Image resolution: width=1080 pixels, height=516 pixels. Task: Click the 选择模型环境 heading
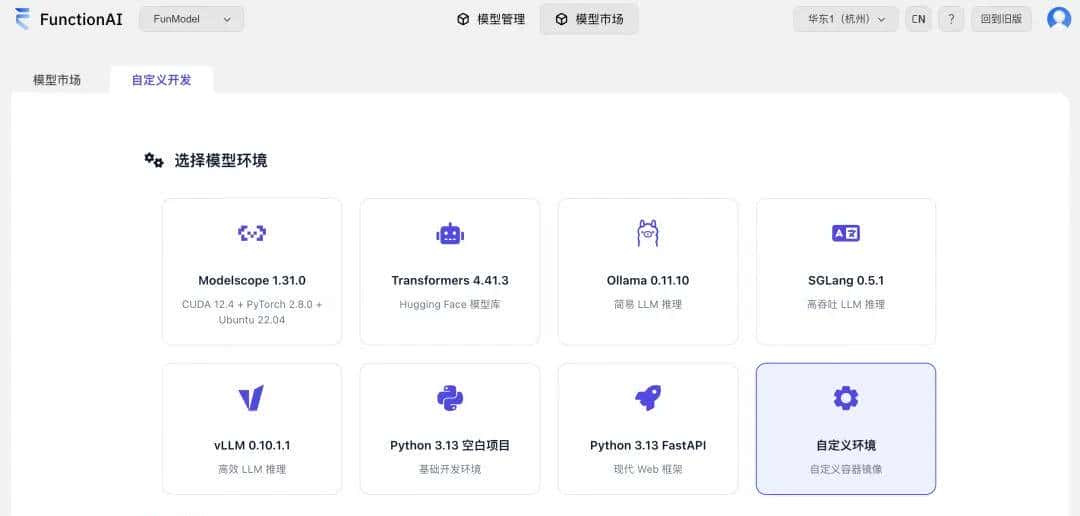click(x=220, y=161)
